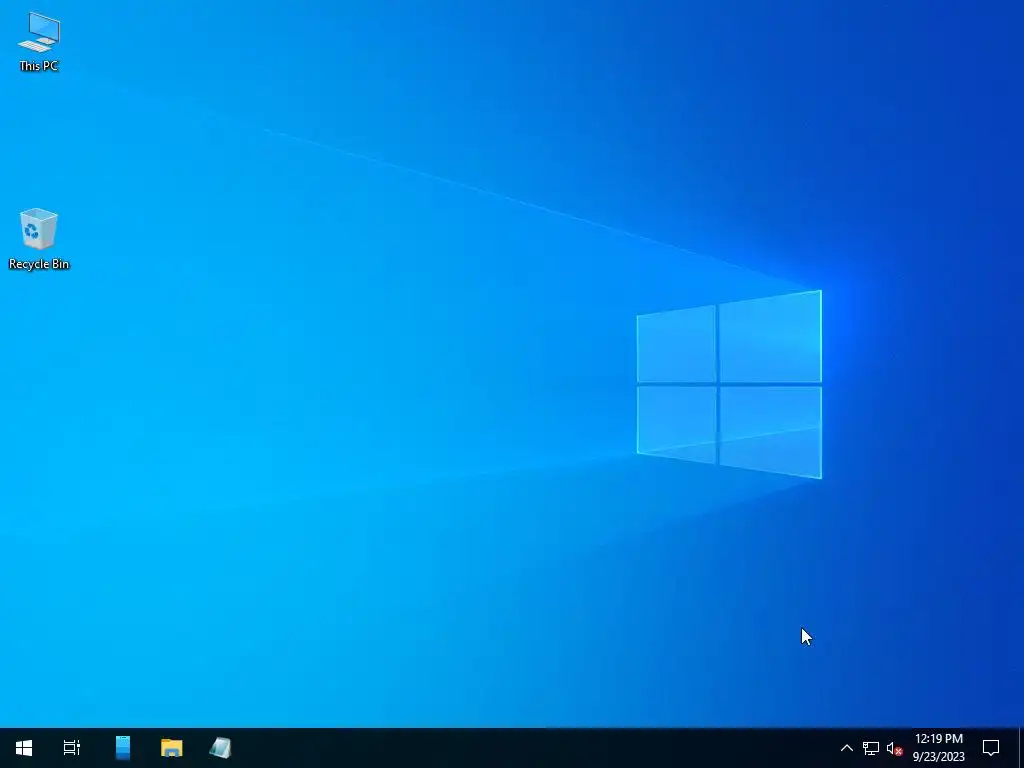The height and width of the screenshot is (768, 1024).
Task: Click the Show Desktop sliver
Action: click(x=1021, y=748)
